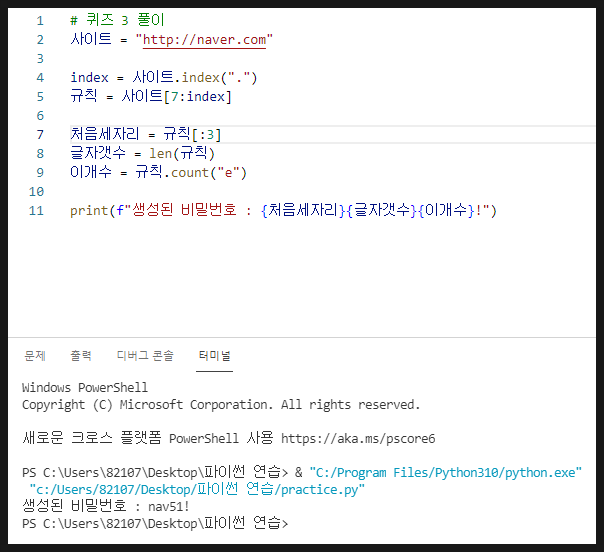Click 'Windows PowerShell' text in terminal
This screenshot has height=552, width=604.
tap(85, 387)
